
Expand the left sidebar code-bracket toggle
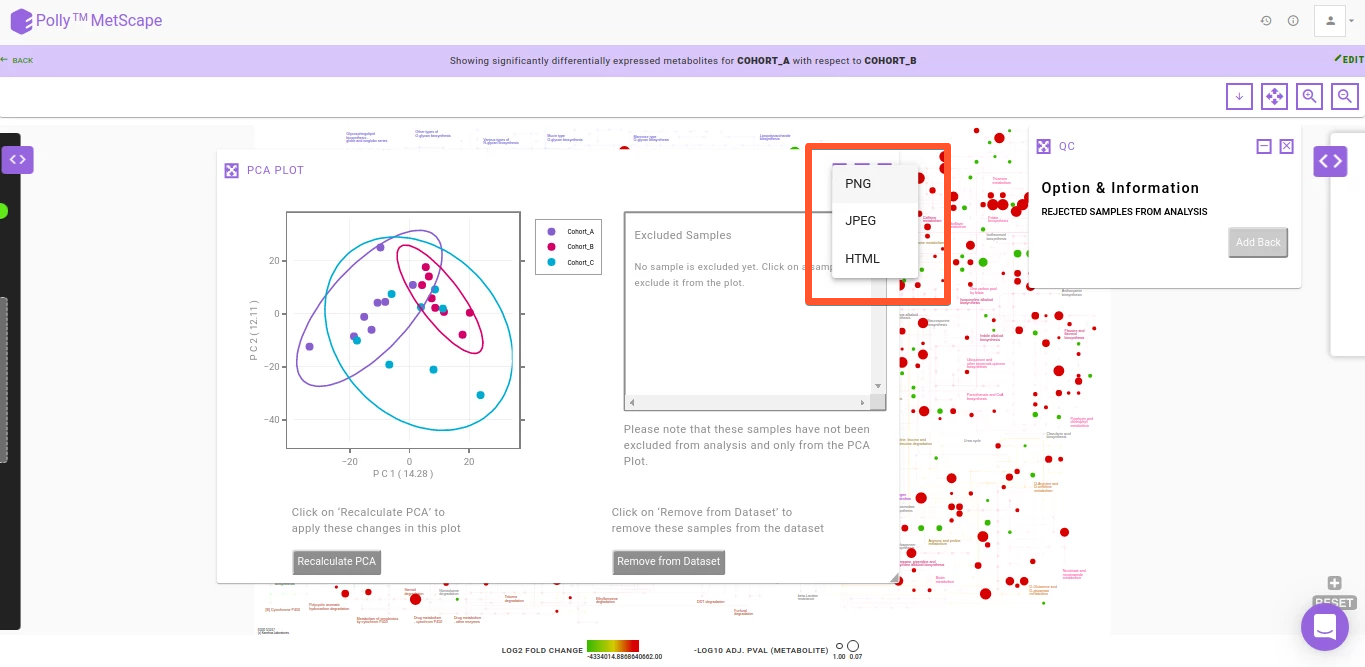click(x=18, y=160)
